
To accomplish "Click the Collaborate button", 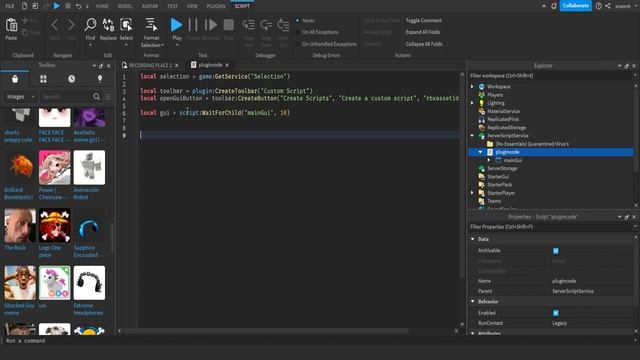I will point(576,6).
